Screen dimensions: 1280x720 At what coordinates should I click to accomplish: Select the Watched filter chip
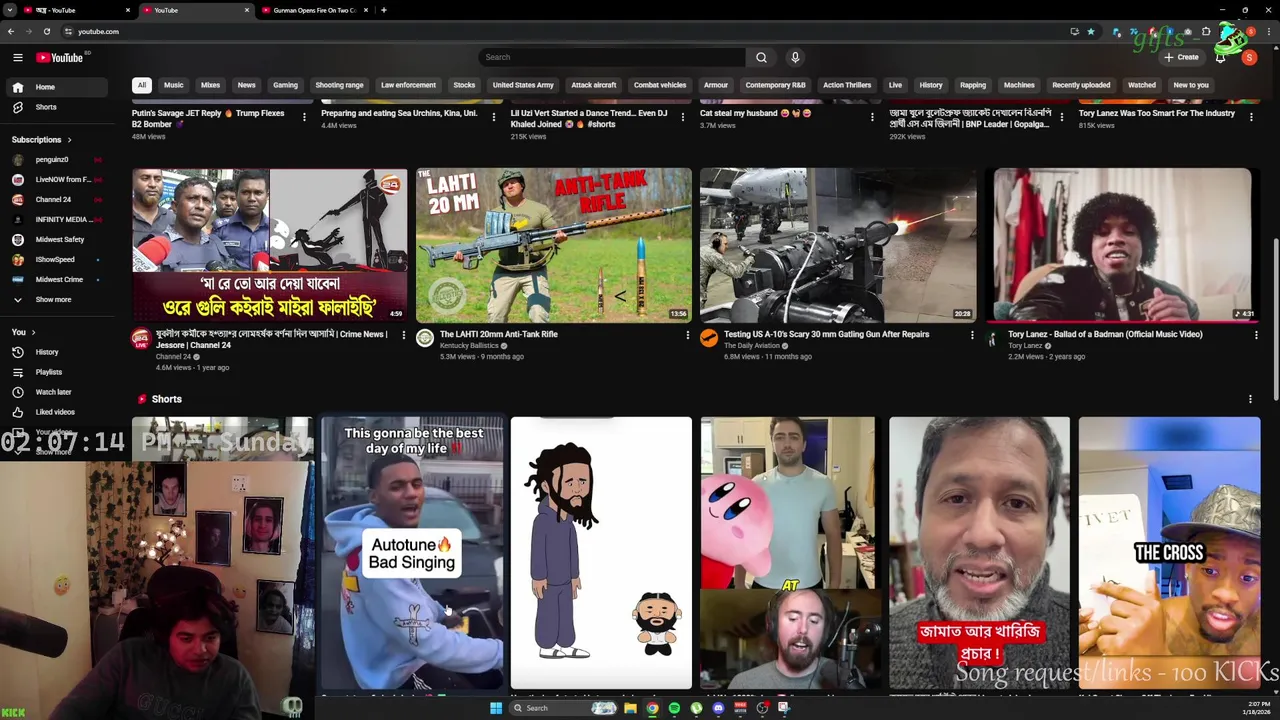1142,85
